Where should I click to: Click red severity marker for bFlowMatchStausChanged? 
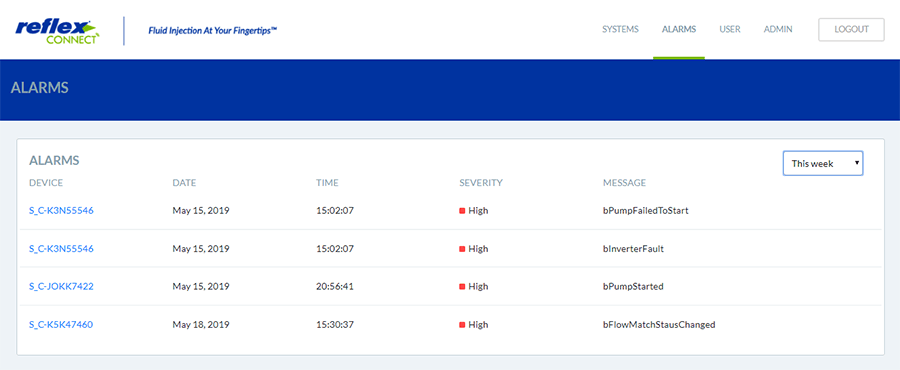pyautogui.click(x=462, y=325)
